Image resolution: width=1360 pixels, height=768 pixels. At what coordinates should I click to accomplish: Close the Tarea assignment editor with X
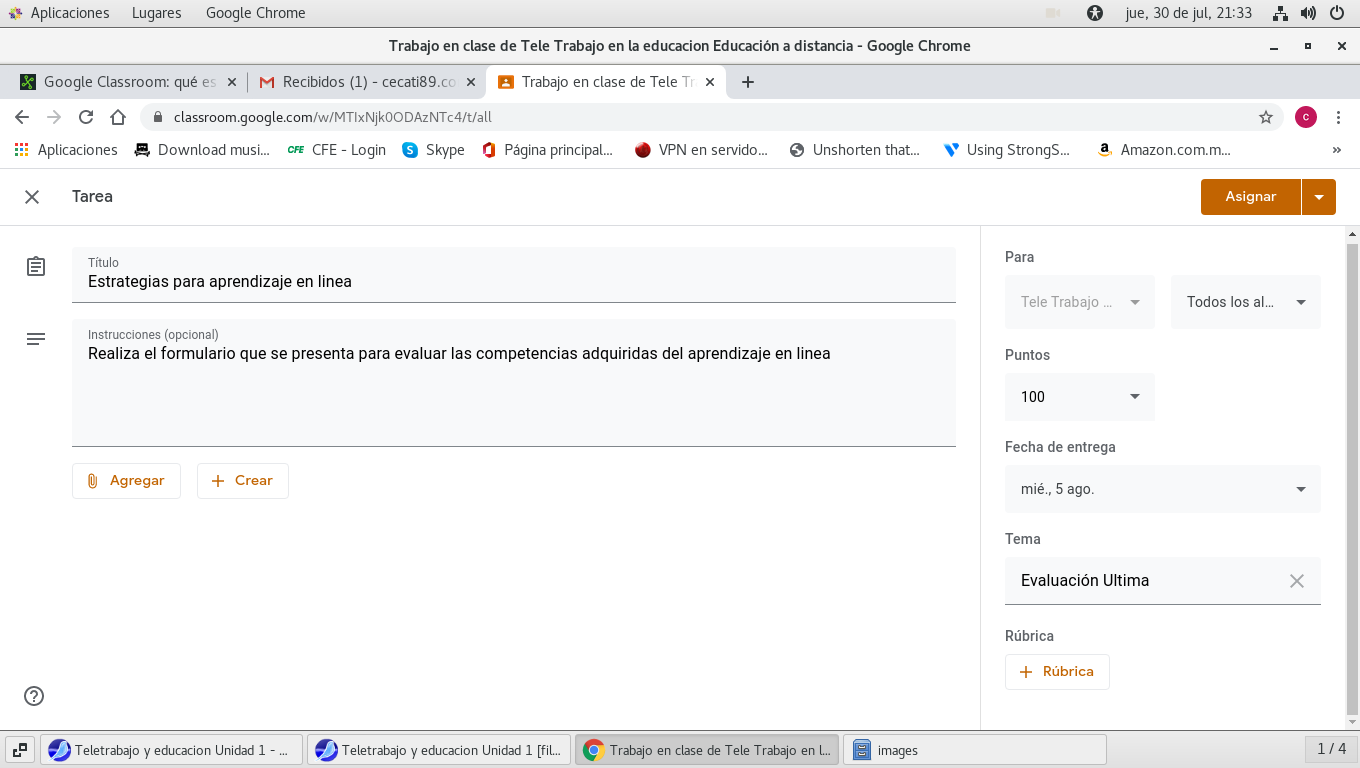32,197
